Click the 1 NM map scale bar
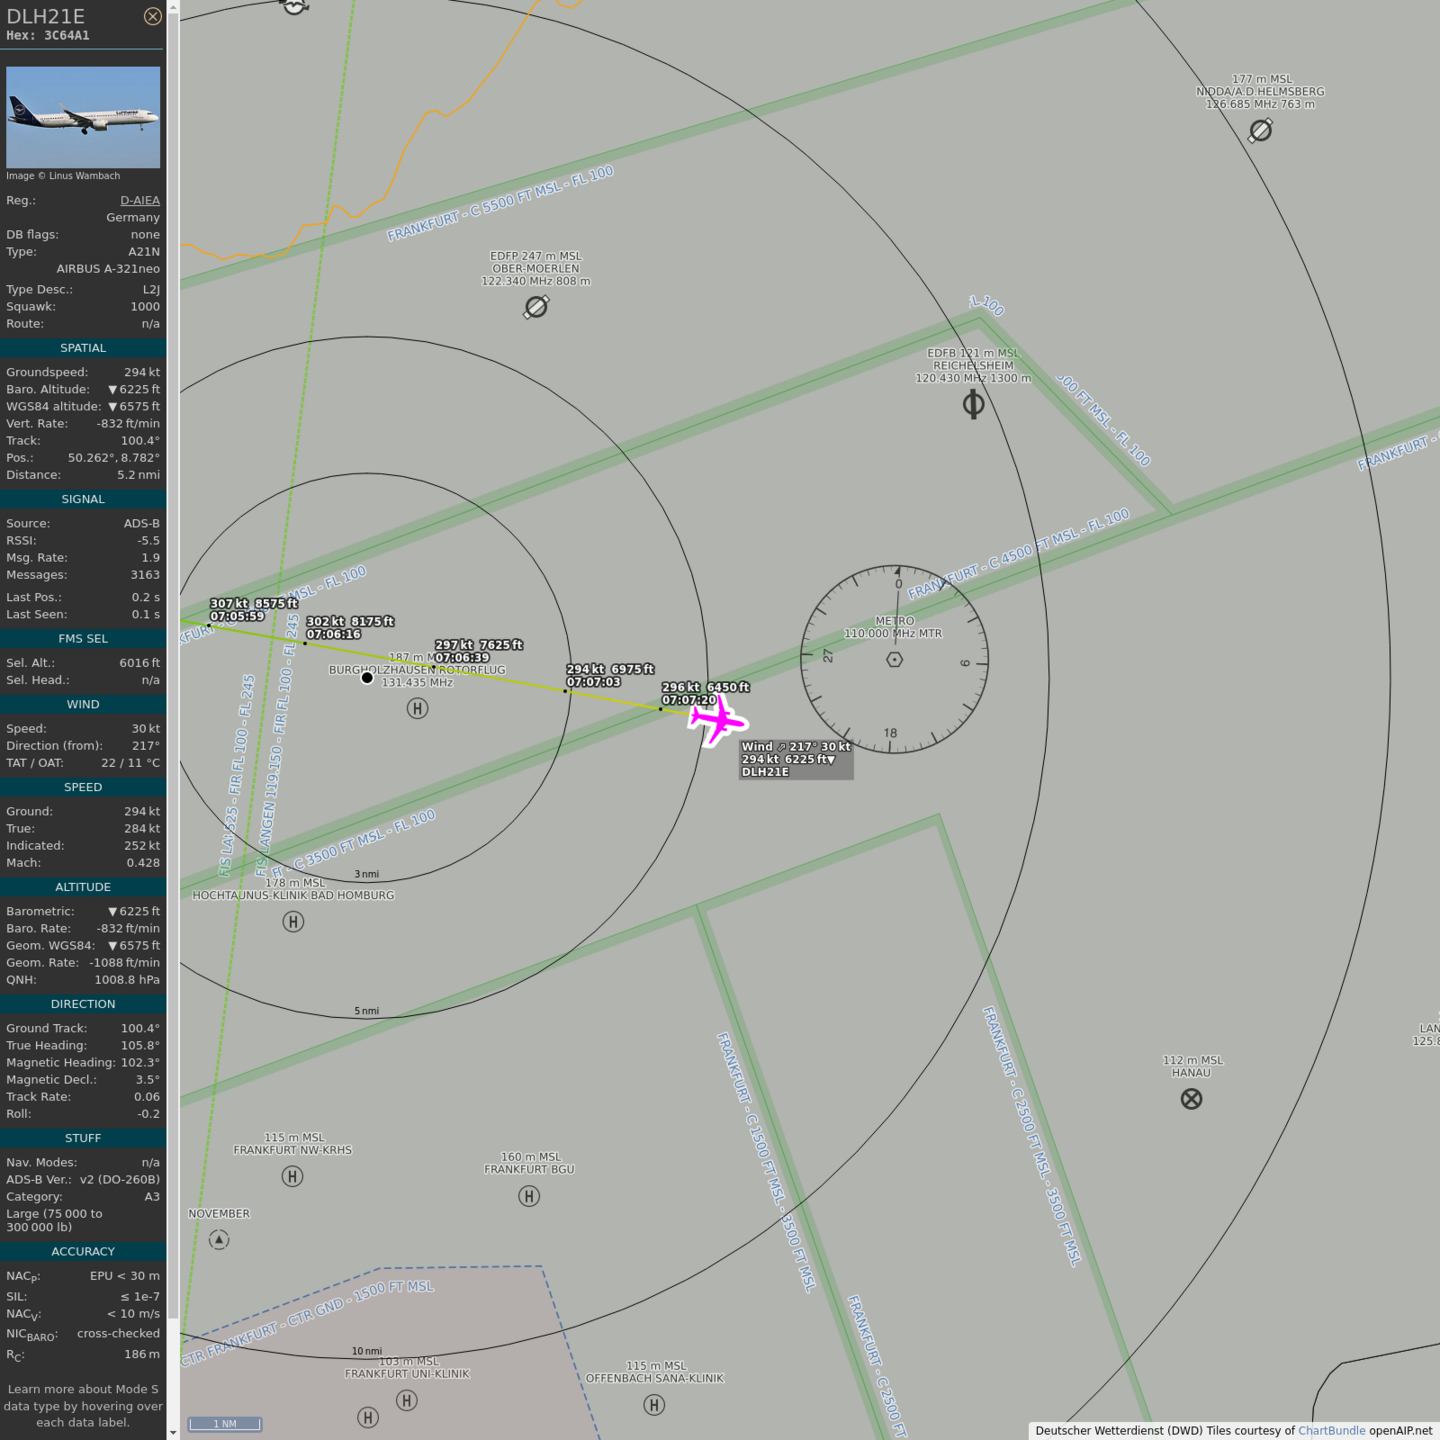 click(x=225, y=1424)
